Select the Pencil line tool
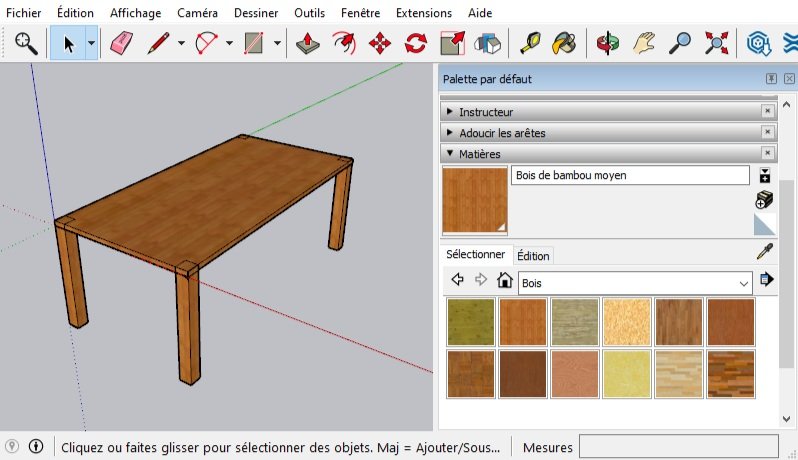Viewport: 798px width, 460px height. coord(158,43)
